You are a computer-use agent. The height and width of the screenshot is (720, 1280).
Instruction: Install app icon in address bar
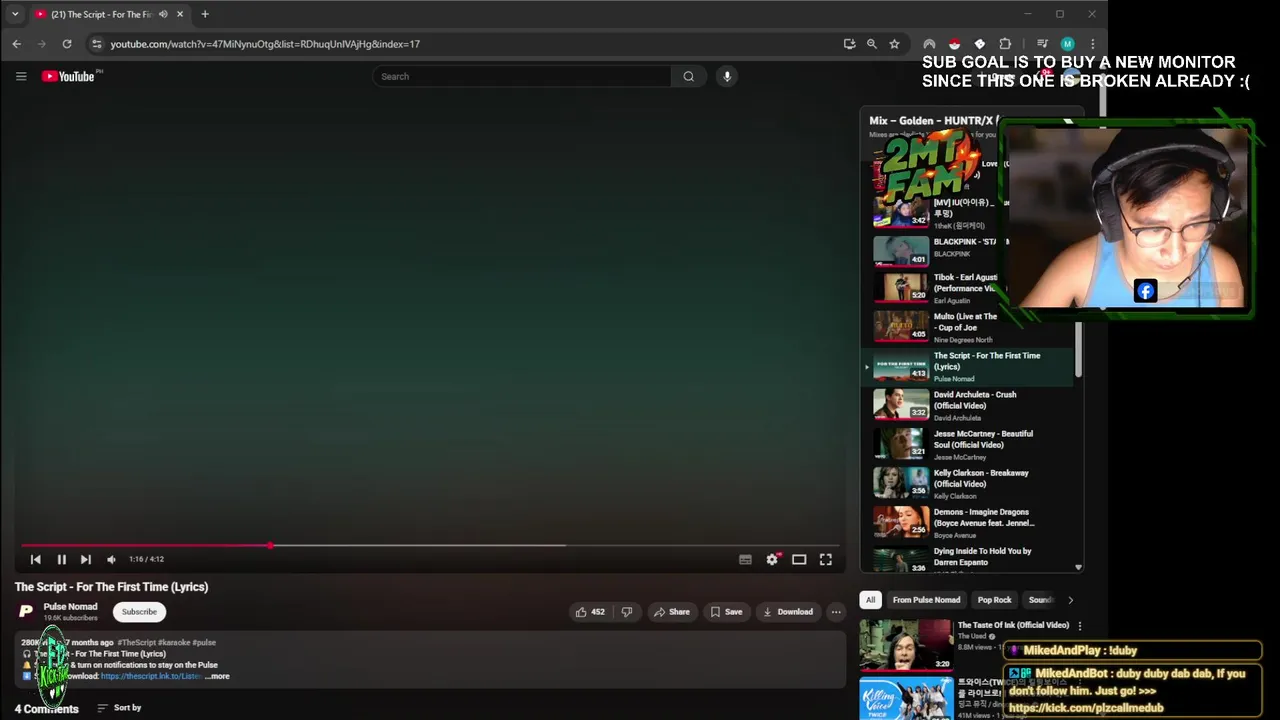coord(849,44)
